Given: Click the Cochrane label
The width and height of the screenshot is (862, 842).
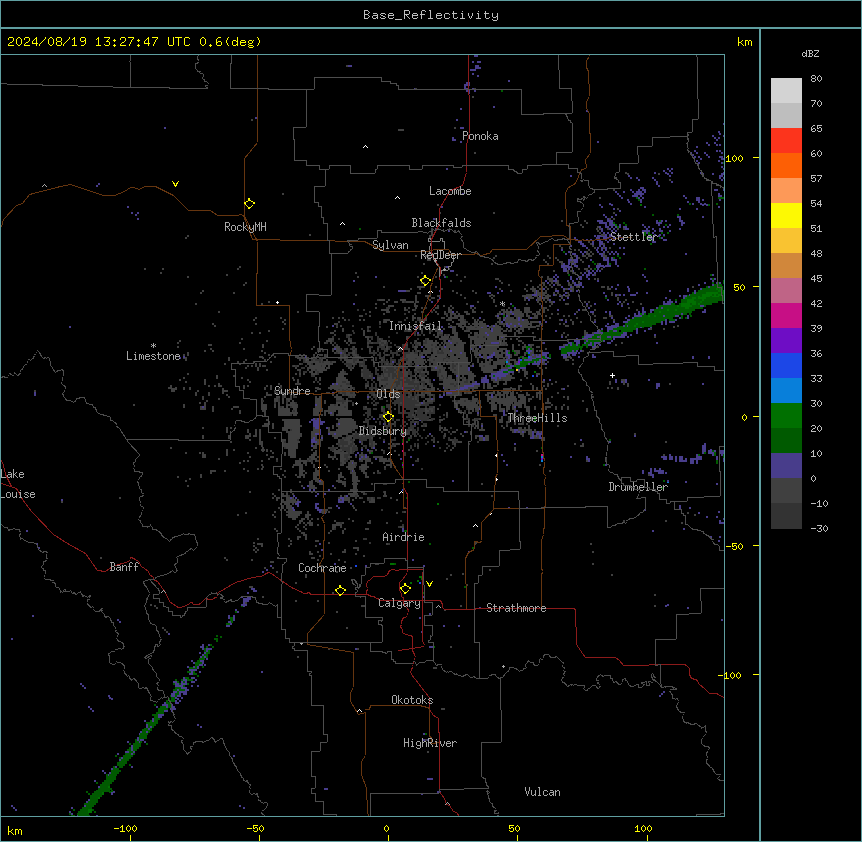Looking at the screenshot, I should pyautogui.click(x=322, y=568).
